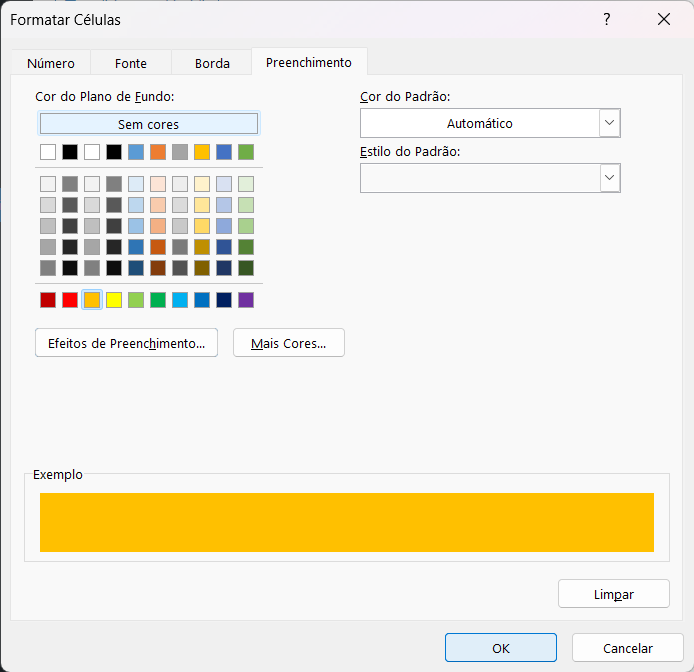Switch to the Número tab
Screen dimensions: 694x672
(x=51, y=63)
